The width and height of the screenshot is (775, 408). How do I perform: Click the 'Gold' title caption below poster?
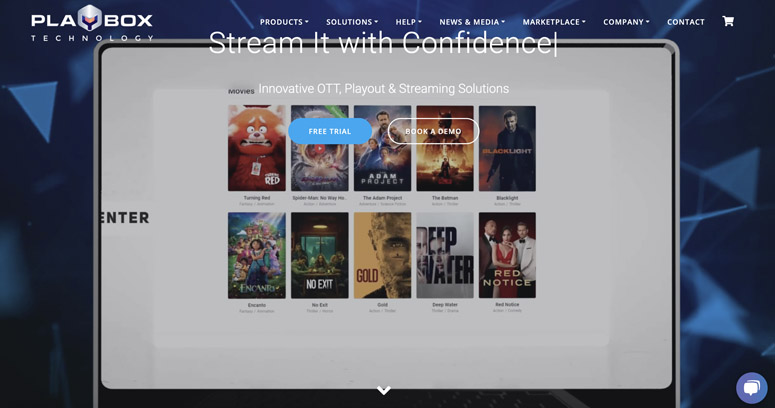click(382, 305)
